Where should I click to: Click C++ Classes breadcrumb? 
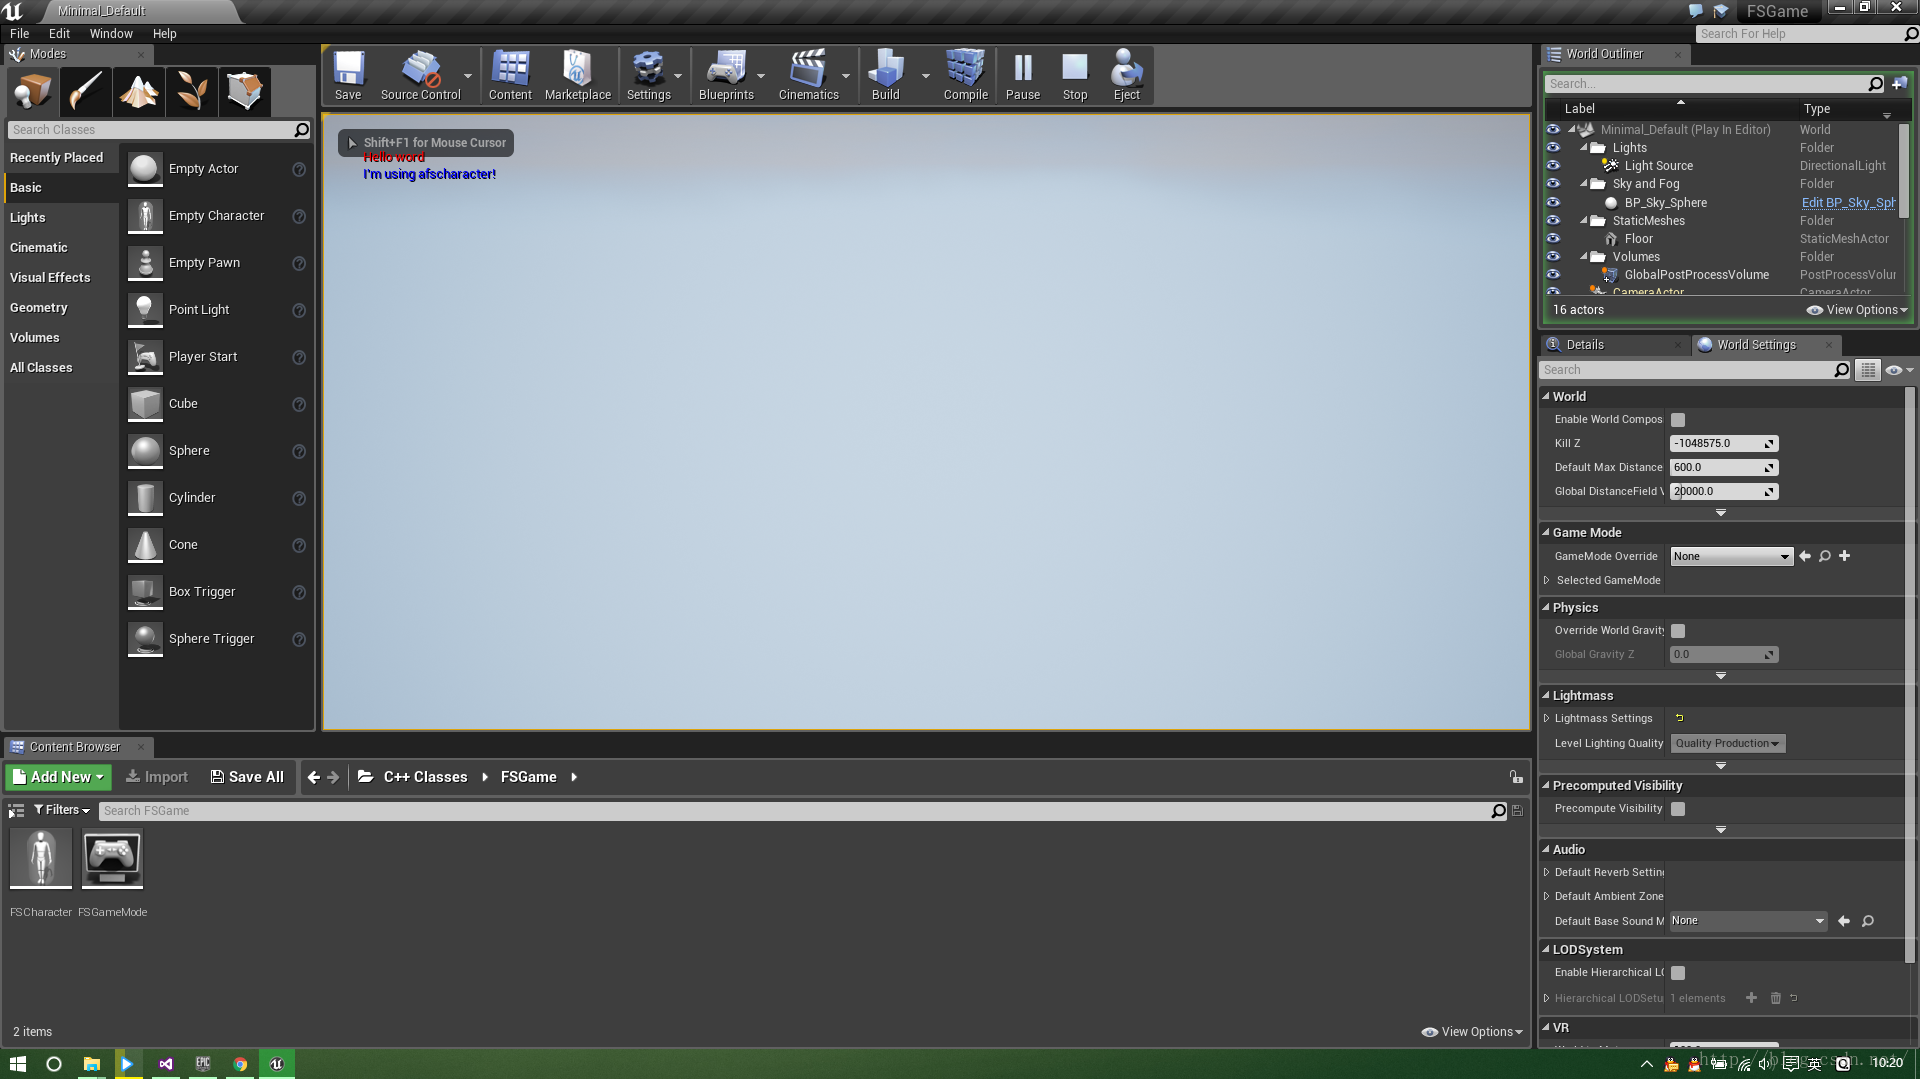pos(425,777)
